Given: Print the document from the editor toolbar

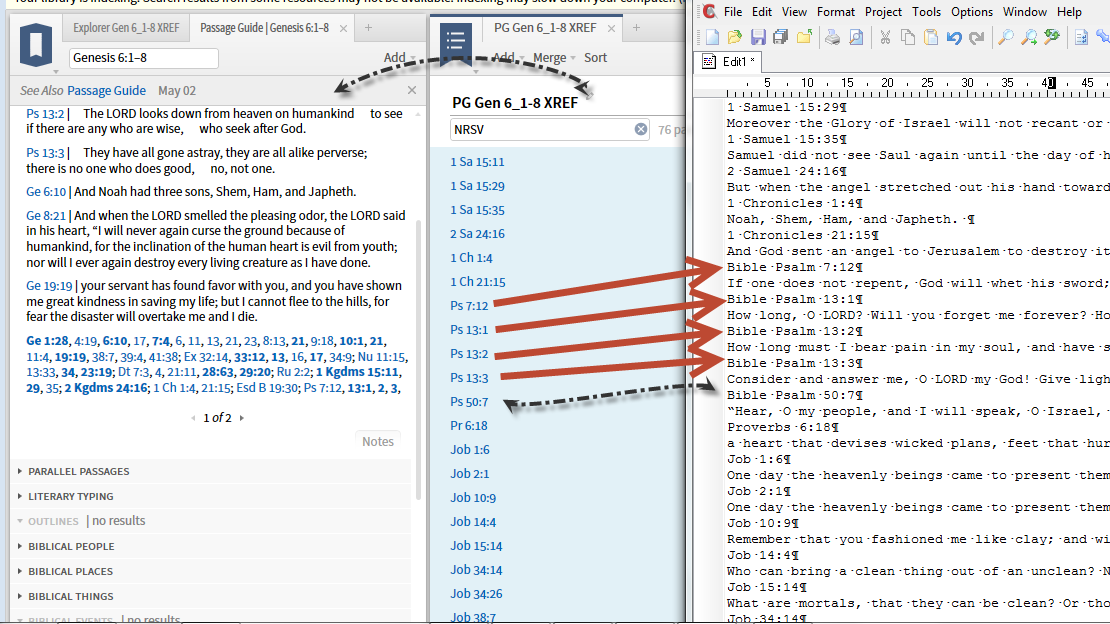Looking at the screenshot, I should [832, 37].
